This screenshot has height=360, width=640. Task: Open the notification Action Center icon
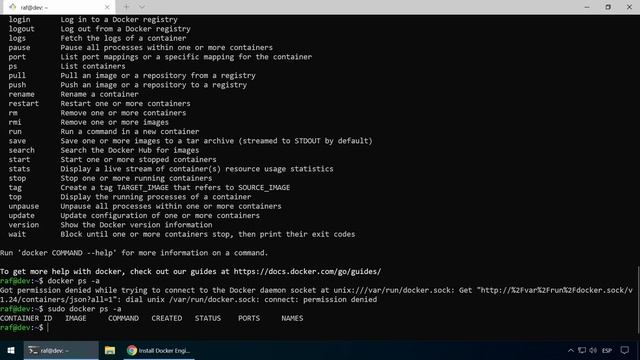tap(624, 350)
